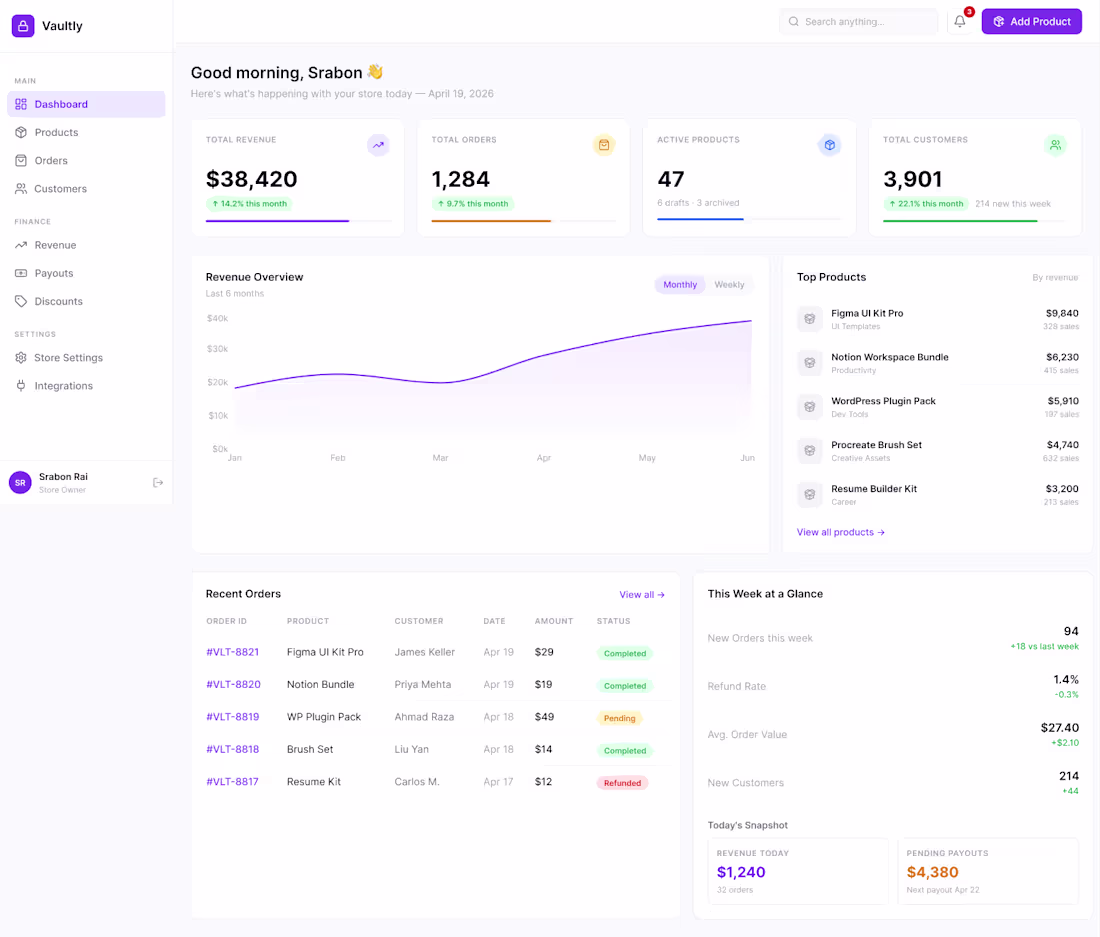This screenshot has height=937, width=1100.
Task: Go to the Products page label
Action: coord(56,133)
